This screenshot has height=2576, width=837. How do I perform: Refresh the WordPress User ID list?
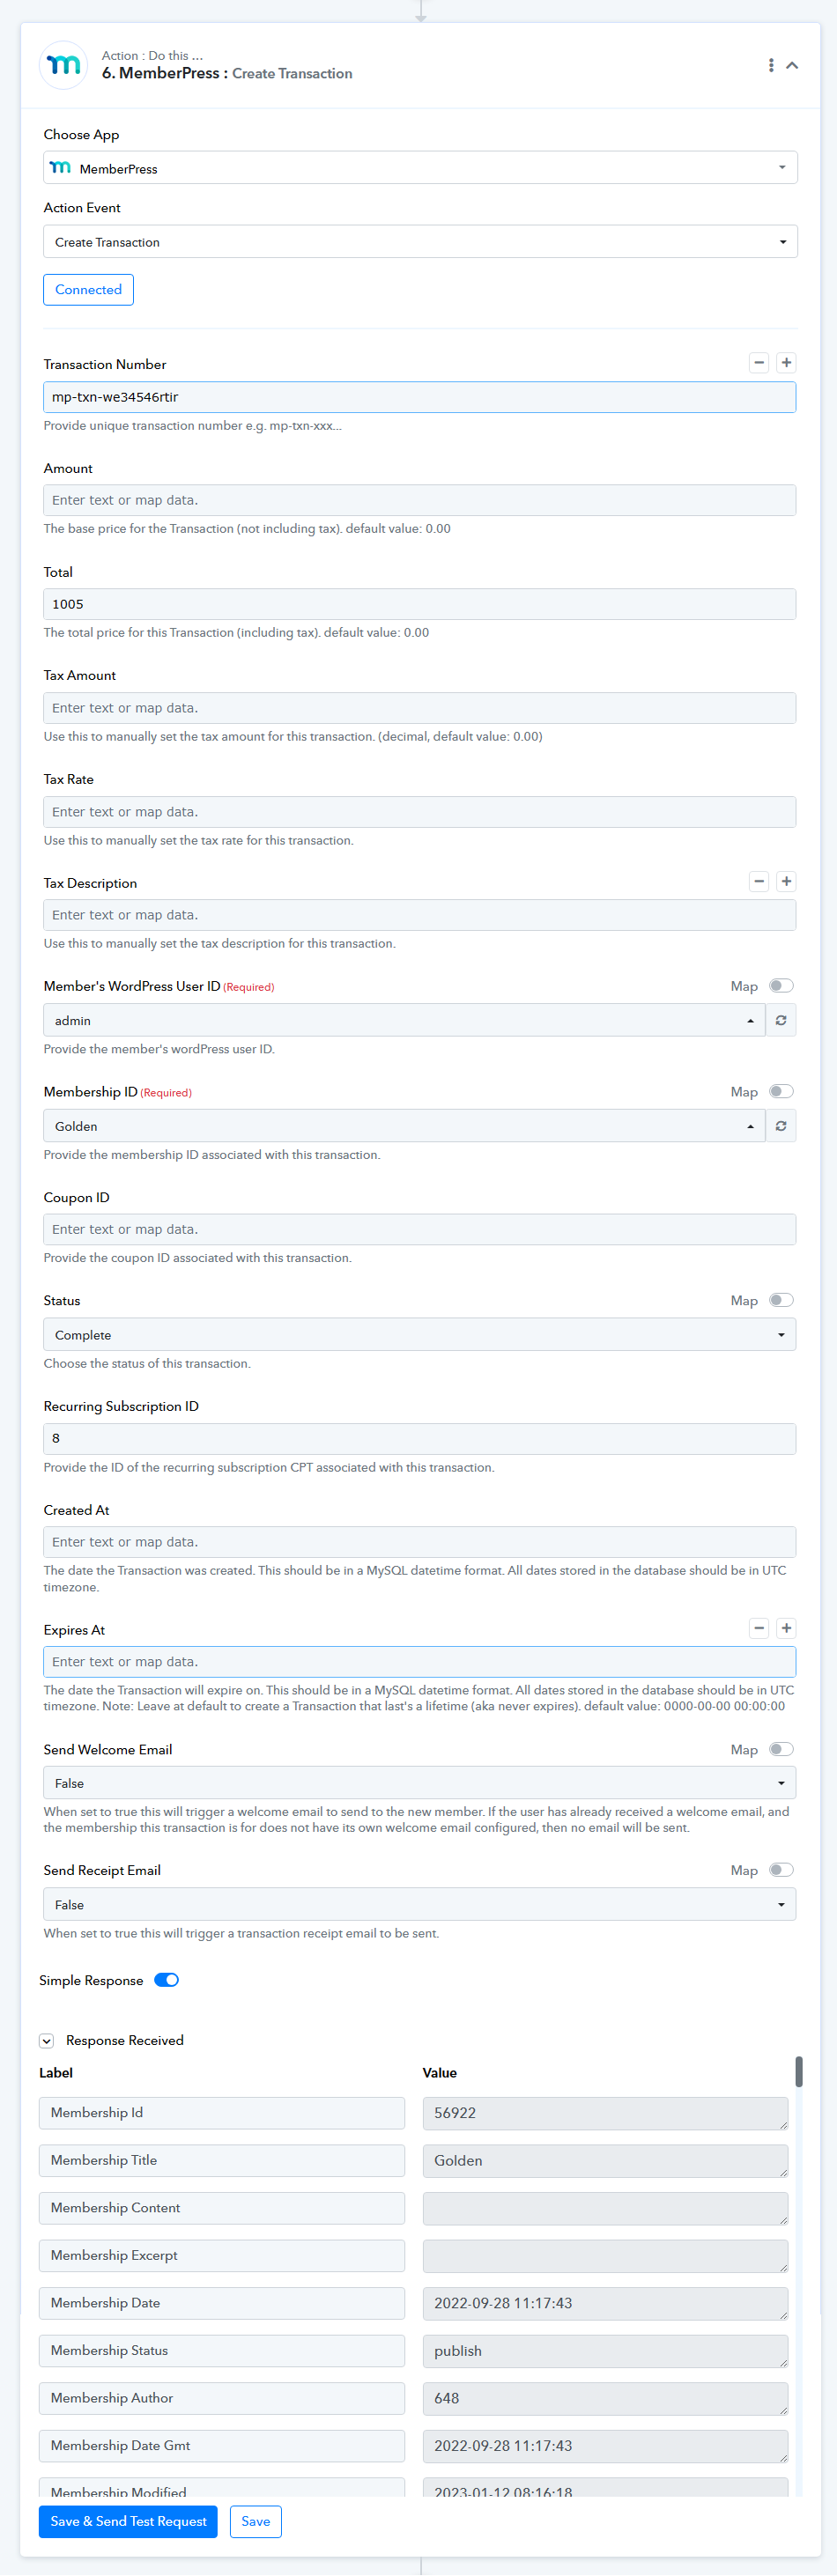pyautogui.click(x=781, y=1020)
